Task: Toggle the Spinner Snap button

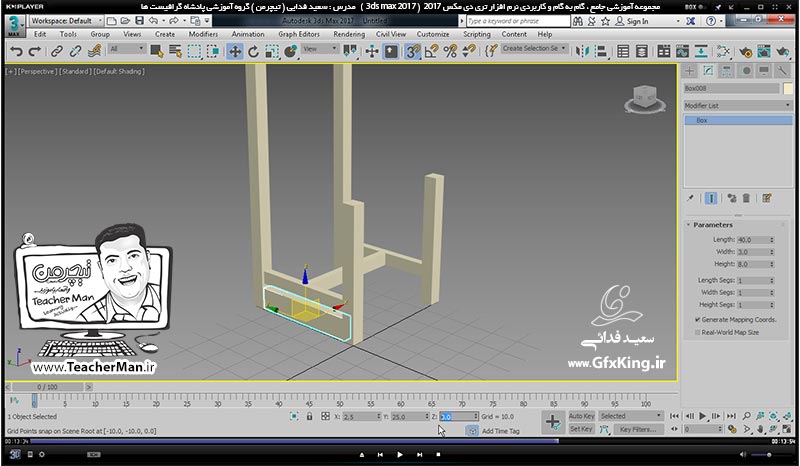Action: coord(469,51)
